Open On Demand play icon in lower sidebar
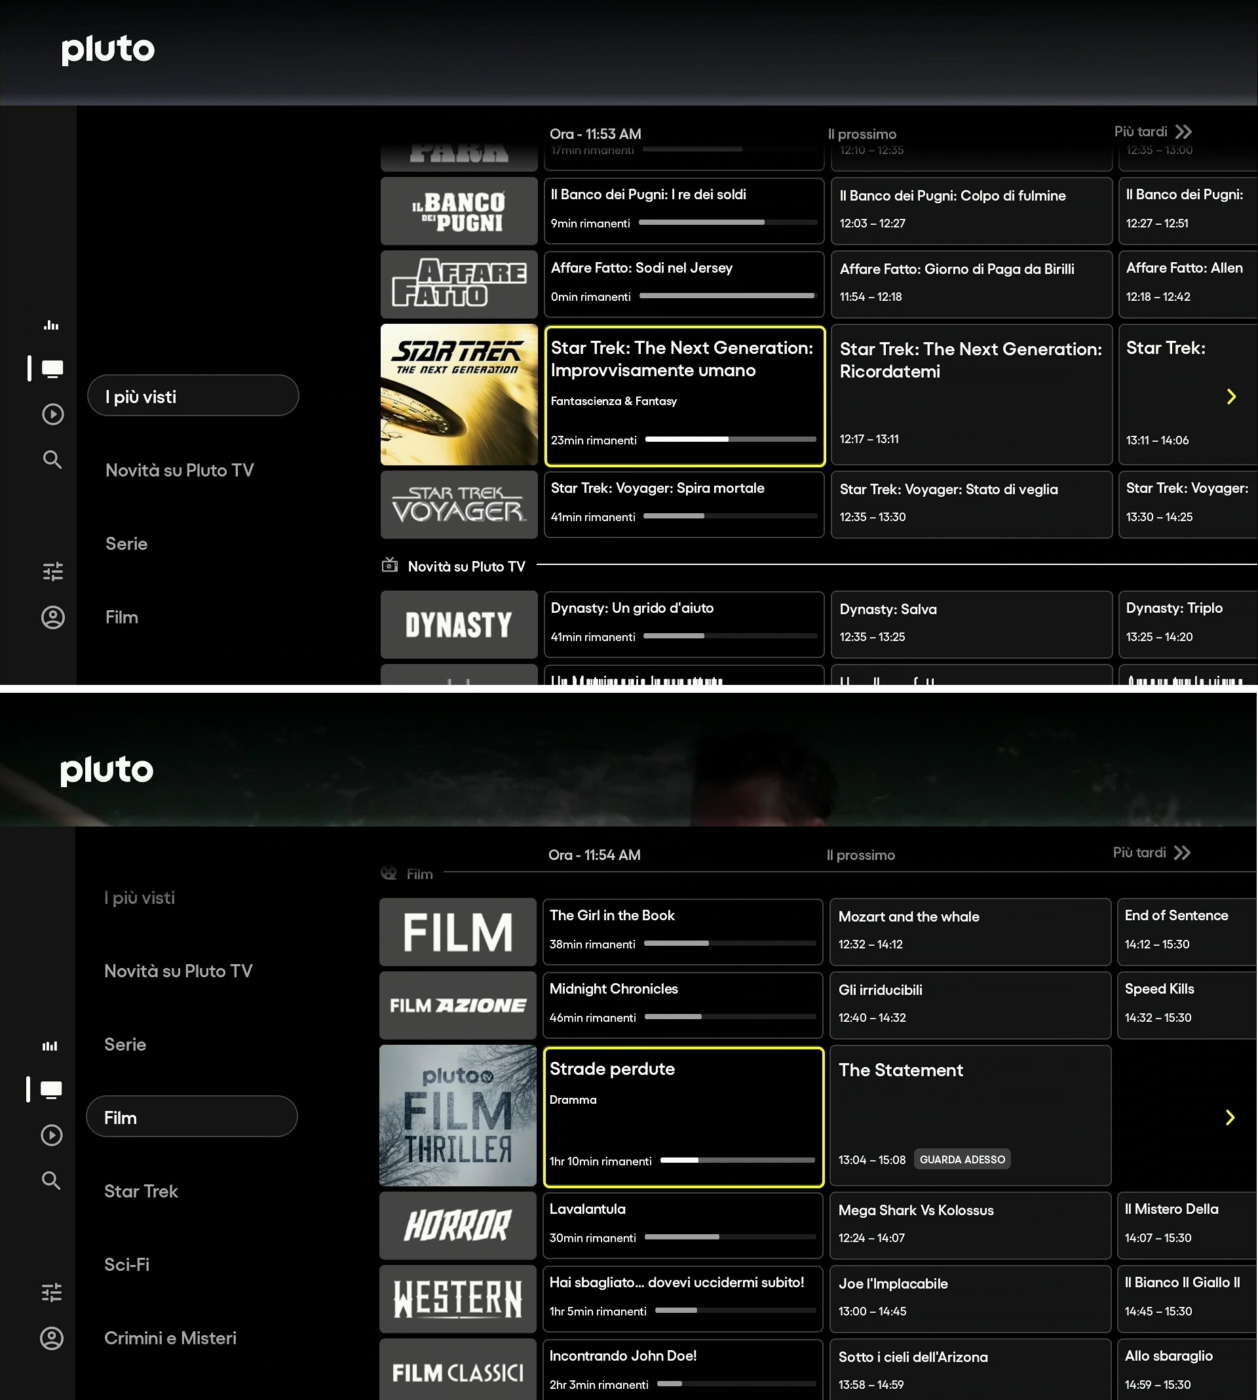The width and height of the screenshot is (1258, 1400). (51, 1135)
